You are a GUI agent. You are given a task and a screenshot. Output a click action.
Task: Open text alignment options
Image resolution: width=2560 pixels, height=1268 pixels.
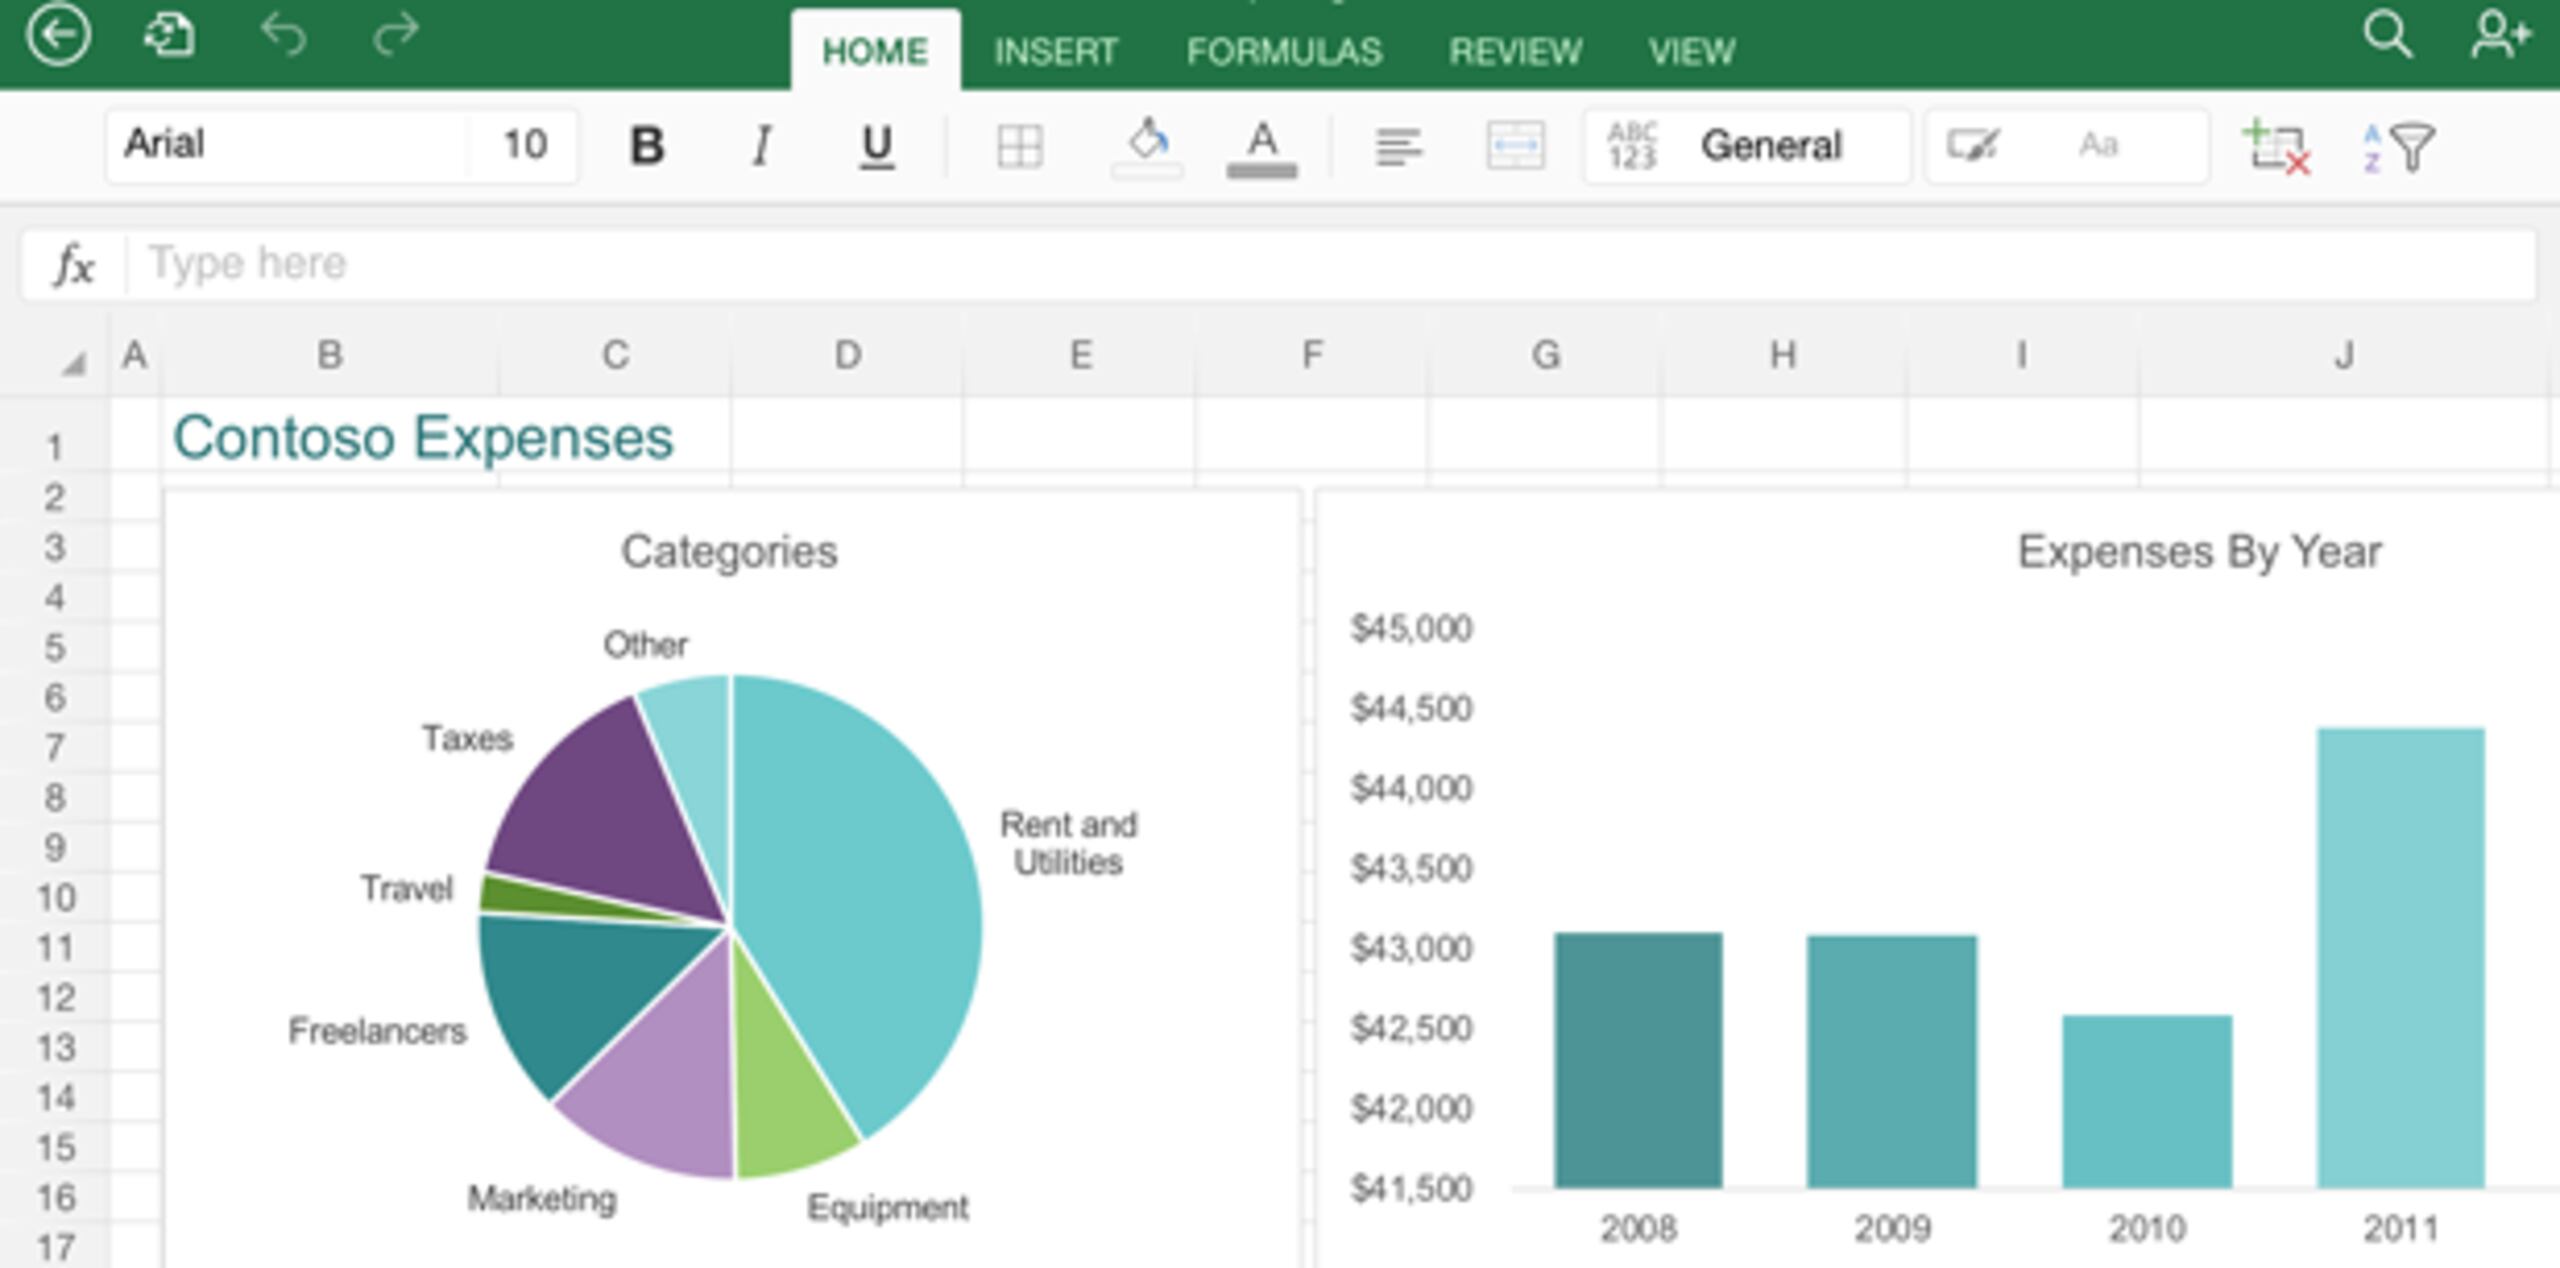click(x=1398, y=147)
